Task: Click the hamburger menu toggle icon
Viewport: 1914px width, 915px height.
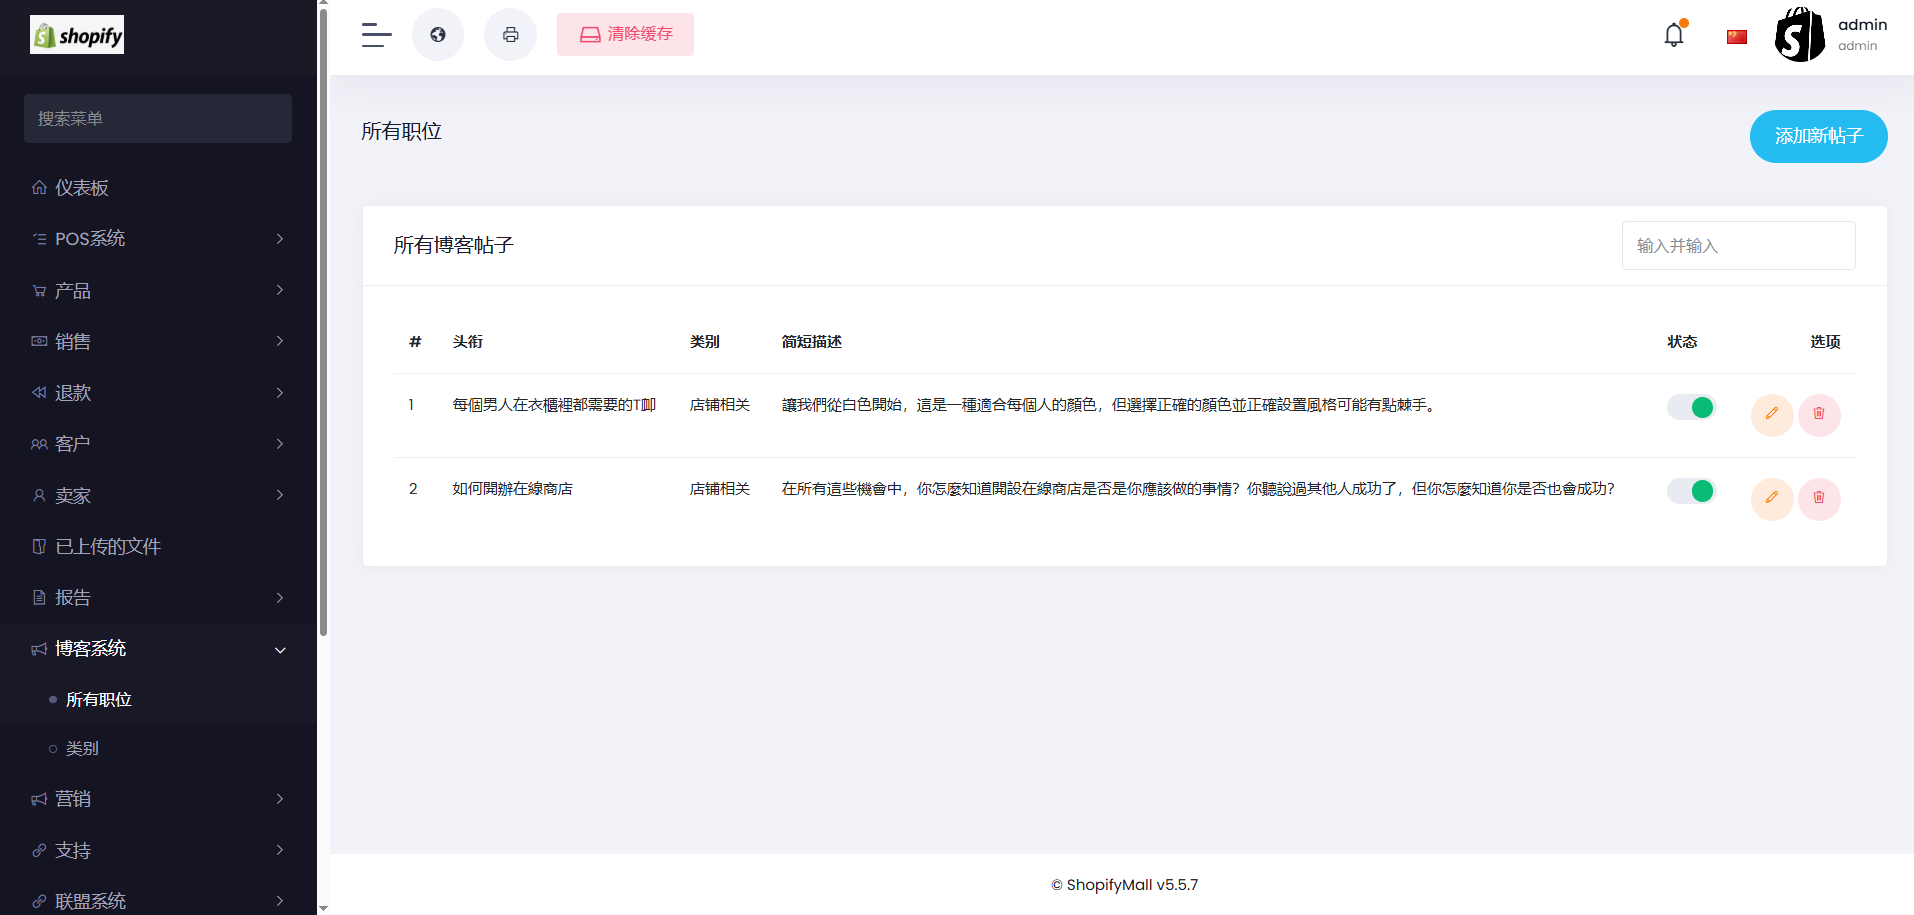Action: tap(376, 35)
